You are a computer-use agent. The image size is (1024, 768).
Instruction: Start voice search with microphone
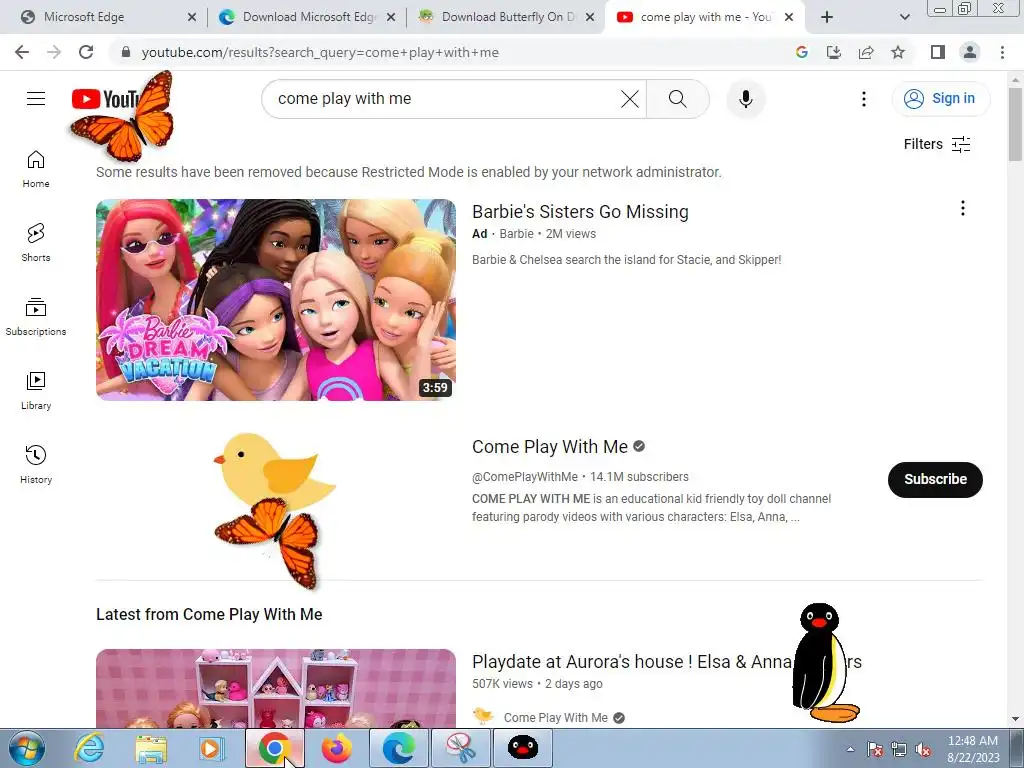pyautogui.click(x=745, y=99)
